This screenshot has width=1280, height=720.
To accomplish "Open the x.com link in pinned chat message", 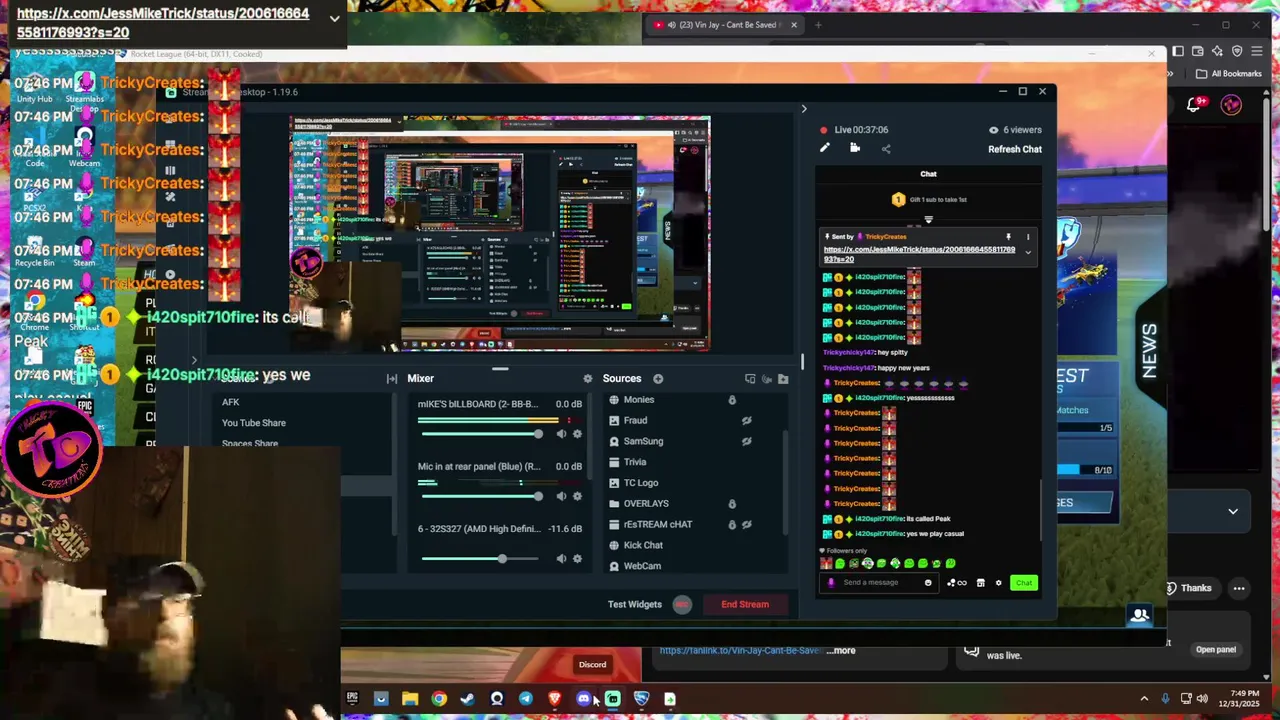I will coord(919,254).
